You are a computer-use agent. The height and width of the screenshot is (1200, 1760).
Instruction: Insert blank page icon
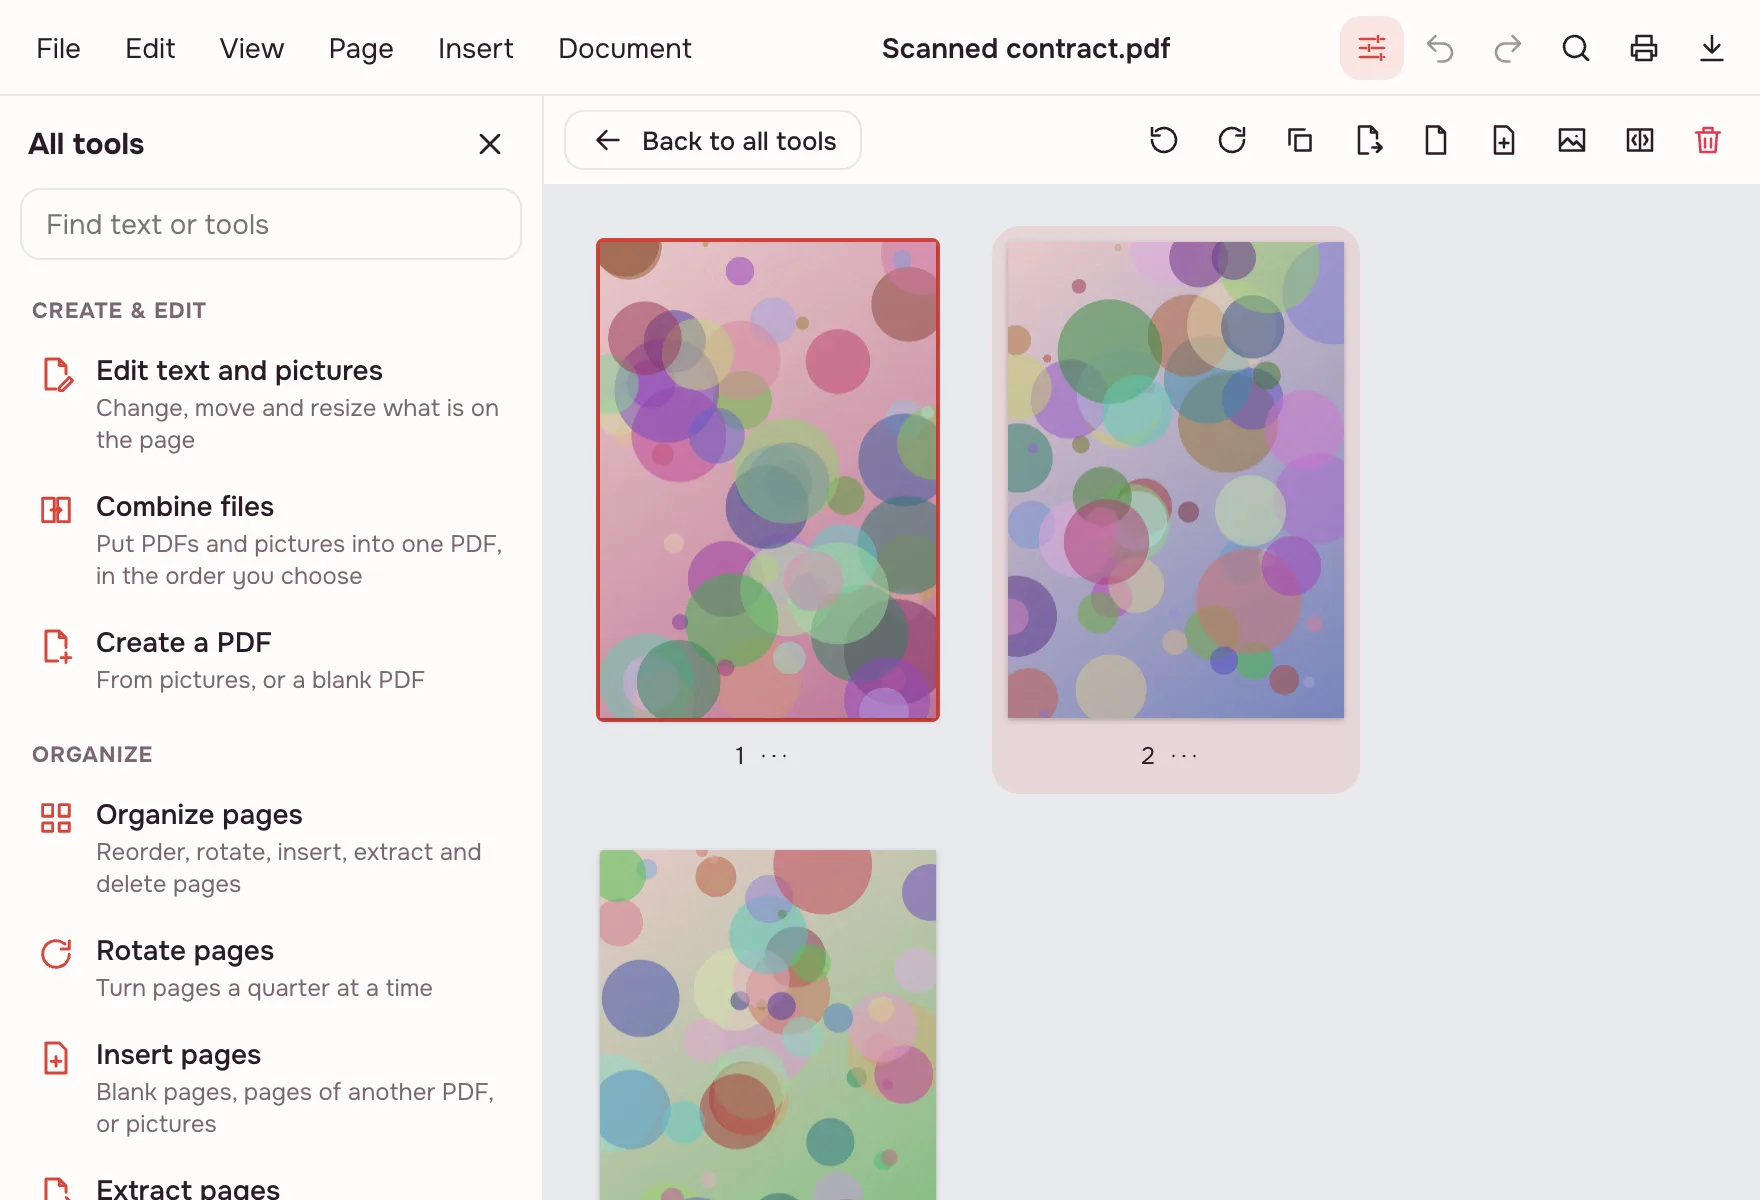(x=1436, y=140)
